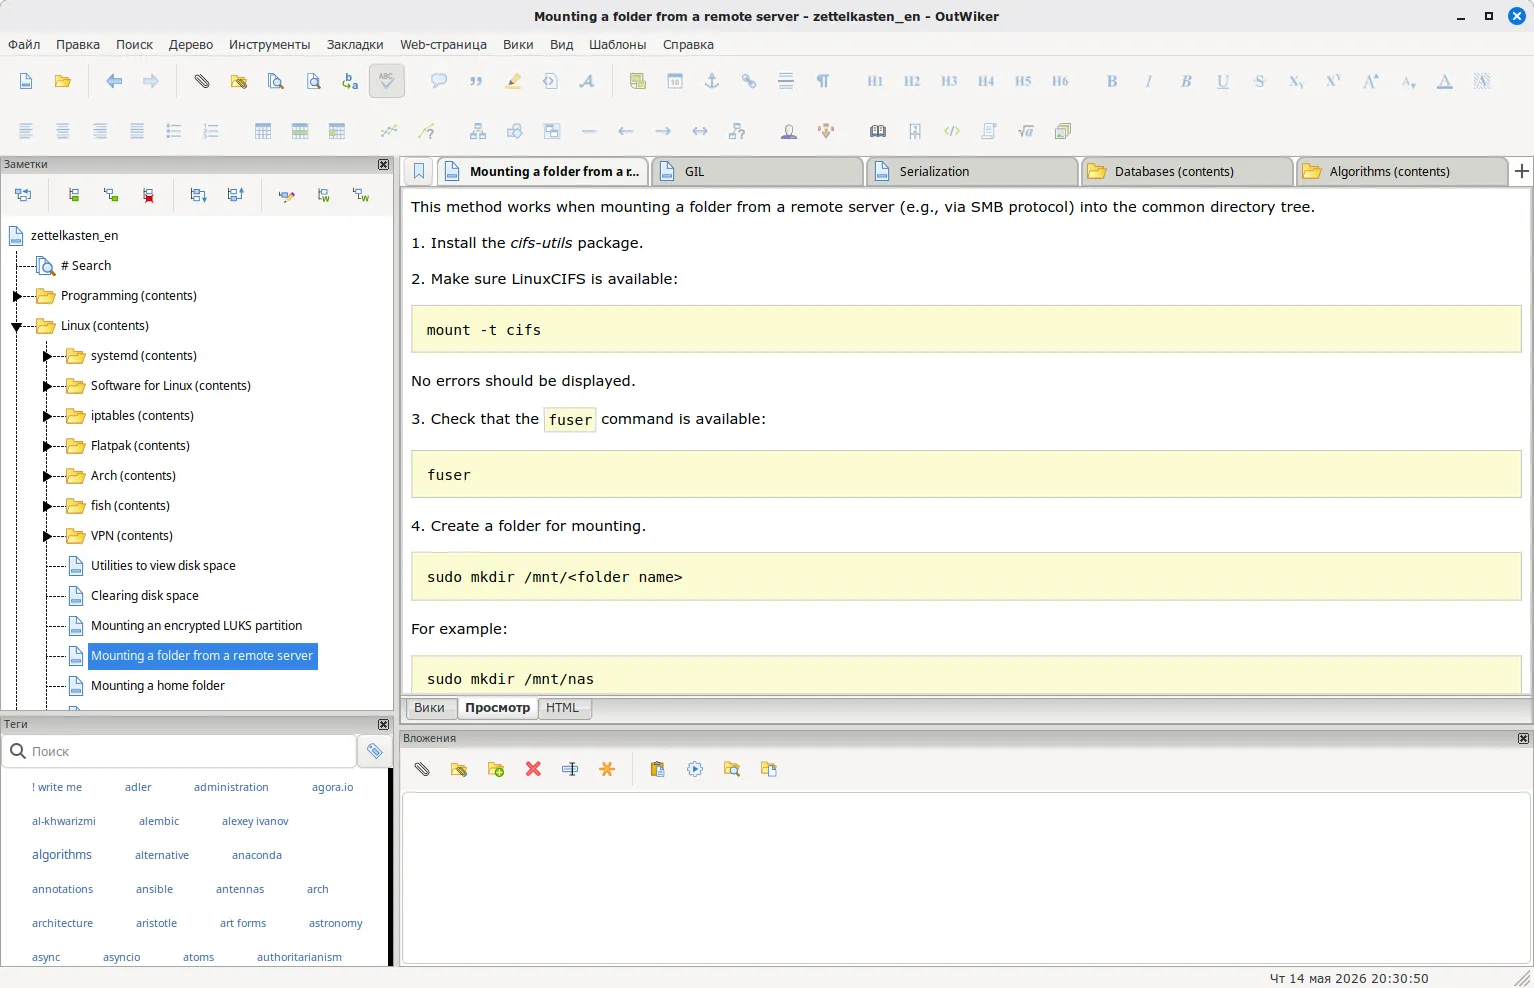Switch to the HTML view tab

click(562, 708)
